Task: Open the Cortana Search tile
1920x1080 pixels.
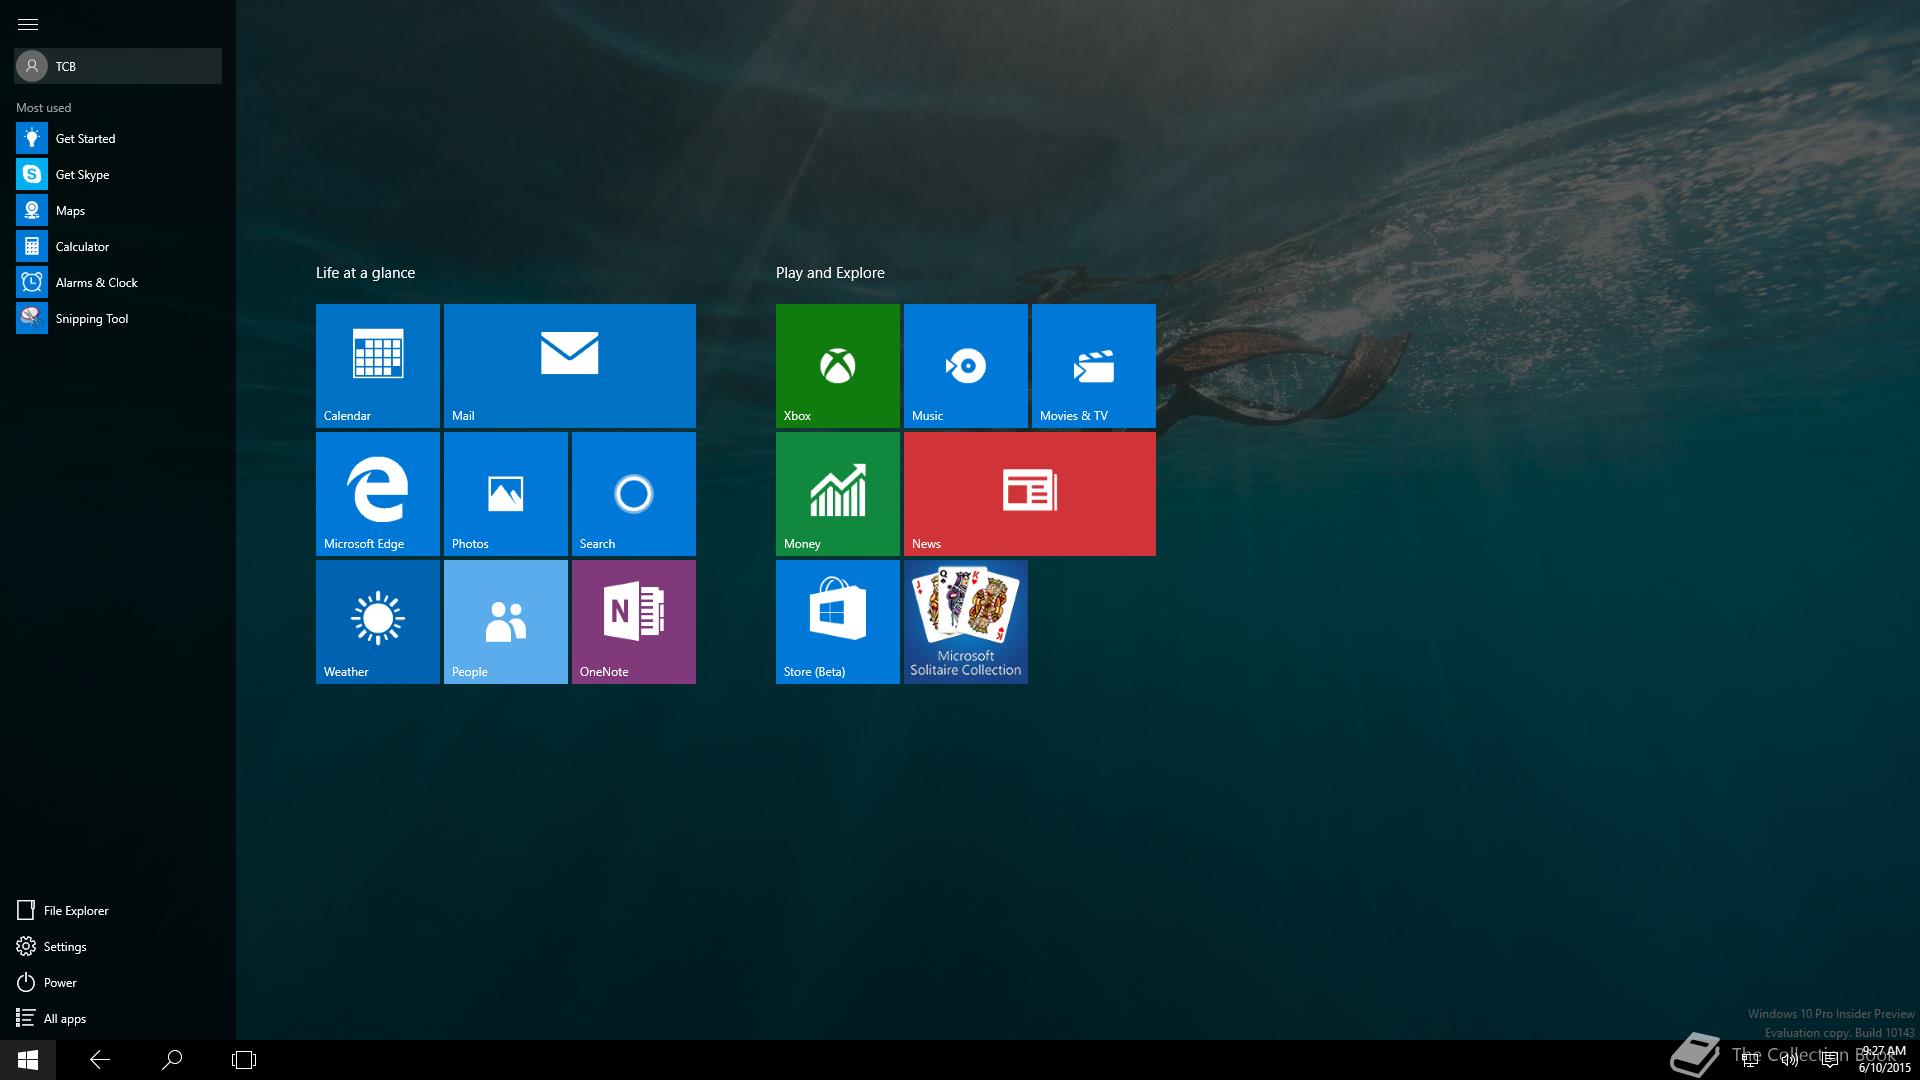Action: [x=634, y=494]
